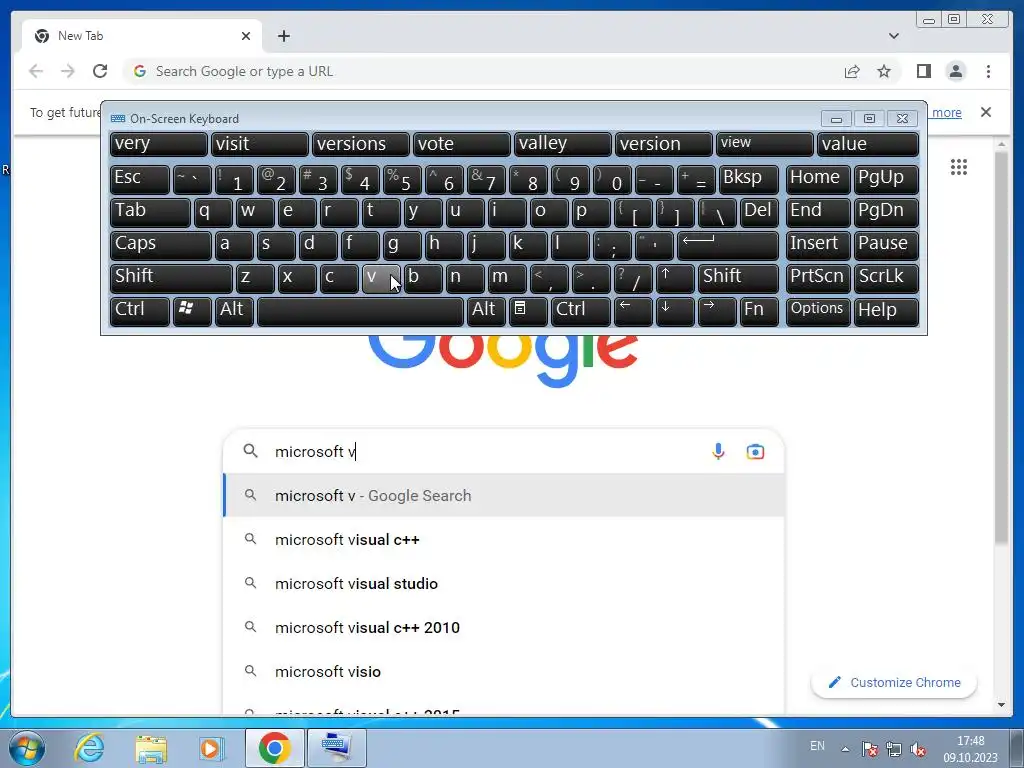
Task: Toggle Caps key on keyboard
Action: click(x=161, y=246)
